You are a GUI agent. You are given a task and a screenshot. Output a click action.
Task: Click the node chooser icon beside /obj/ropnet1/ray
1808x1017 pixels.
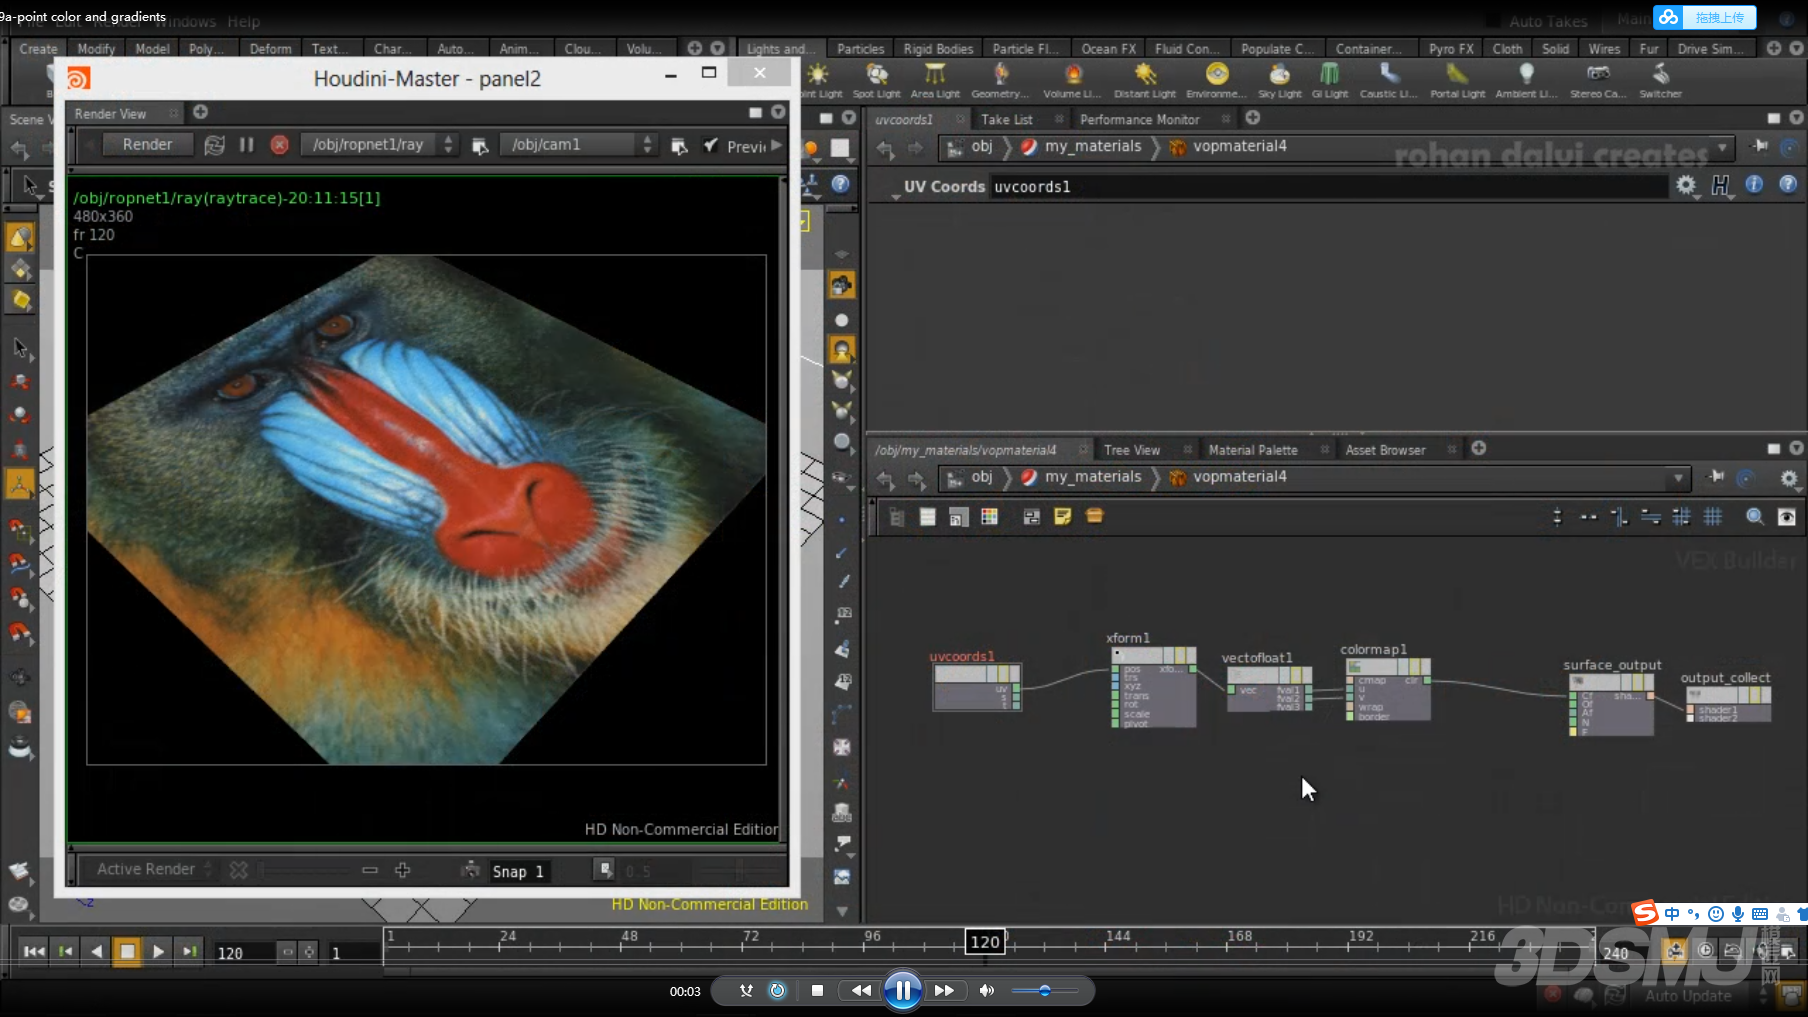[480, 146]
